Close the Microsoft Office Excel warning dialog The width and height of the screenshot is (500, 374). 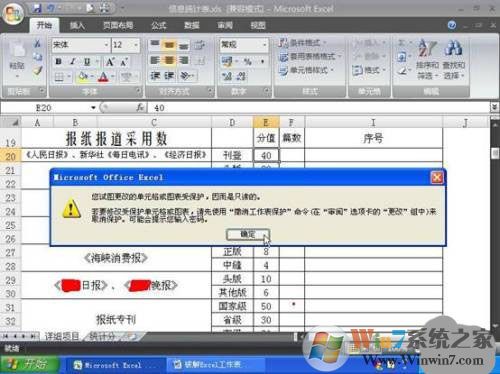tap(437, 178)
